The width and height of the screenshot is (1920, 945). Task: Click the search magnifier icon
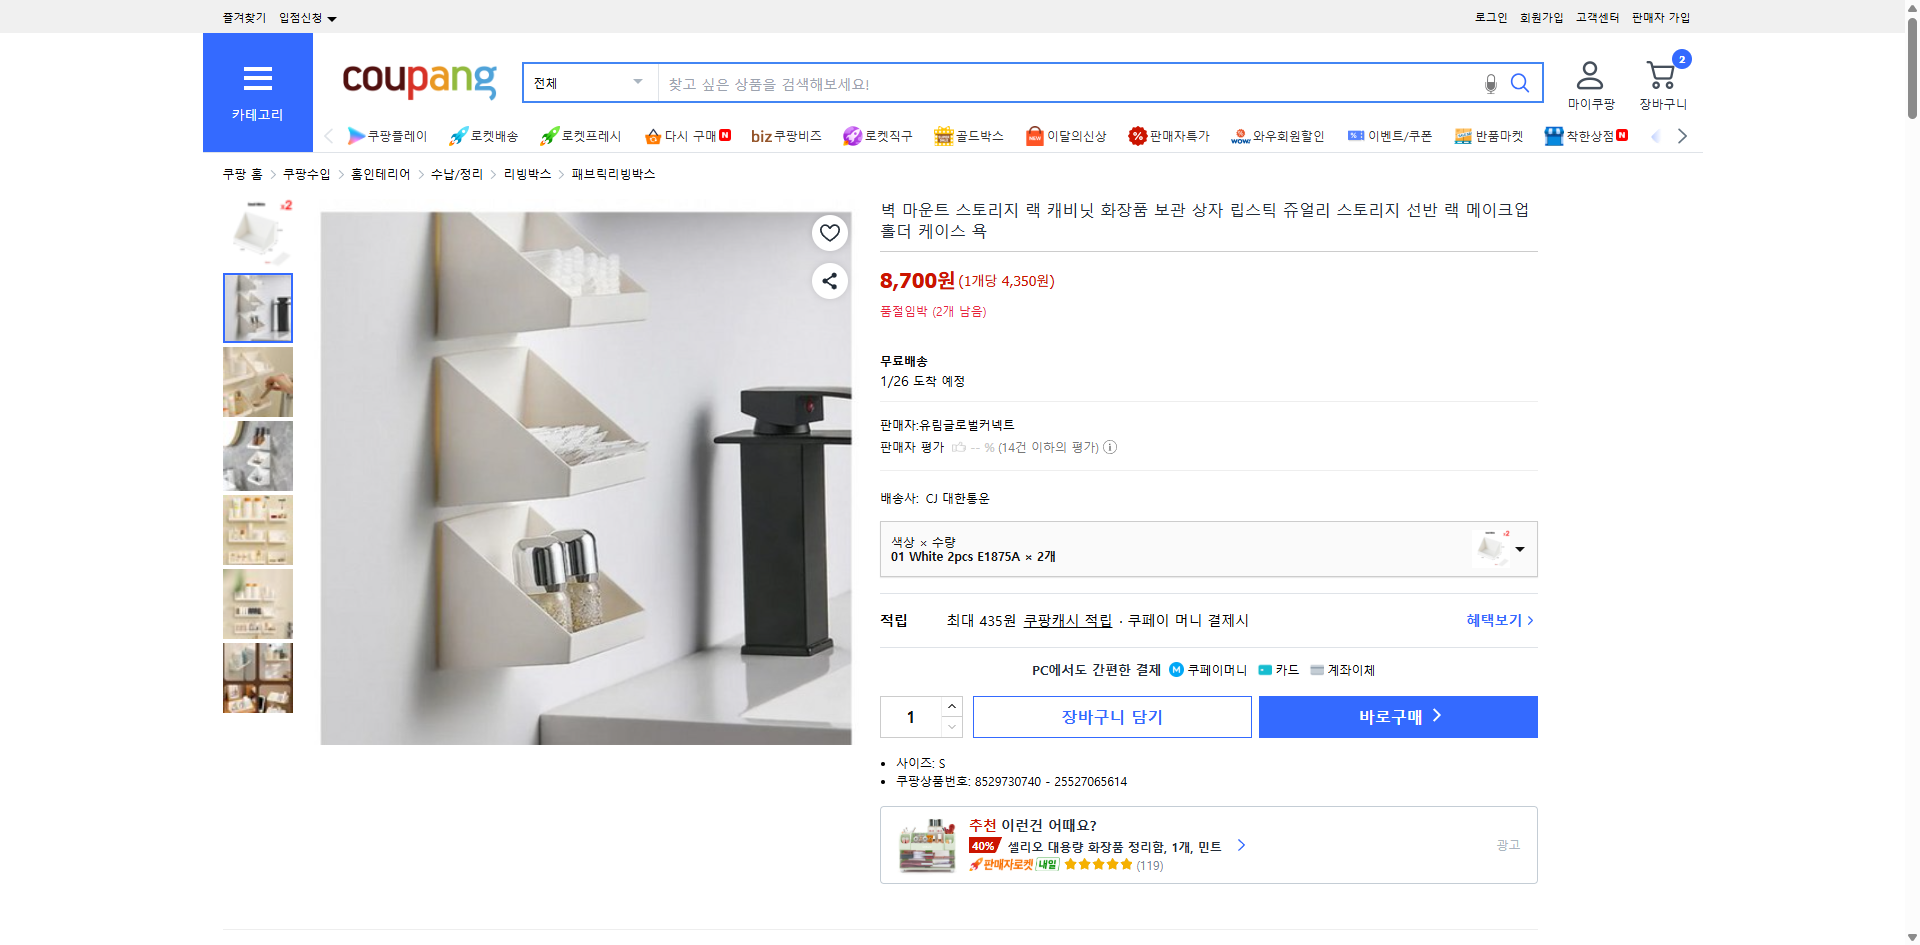coord(1520,83)
